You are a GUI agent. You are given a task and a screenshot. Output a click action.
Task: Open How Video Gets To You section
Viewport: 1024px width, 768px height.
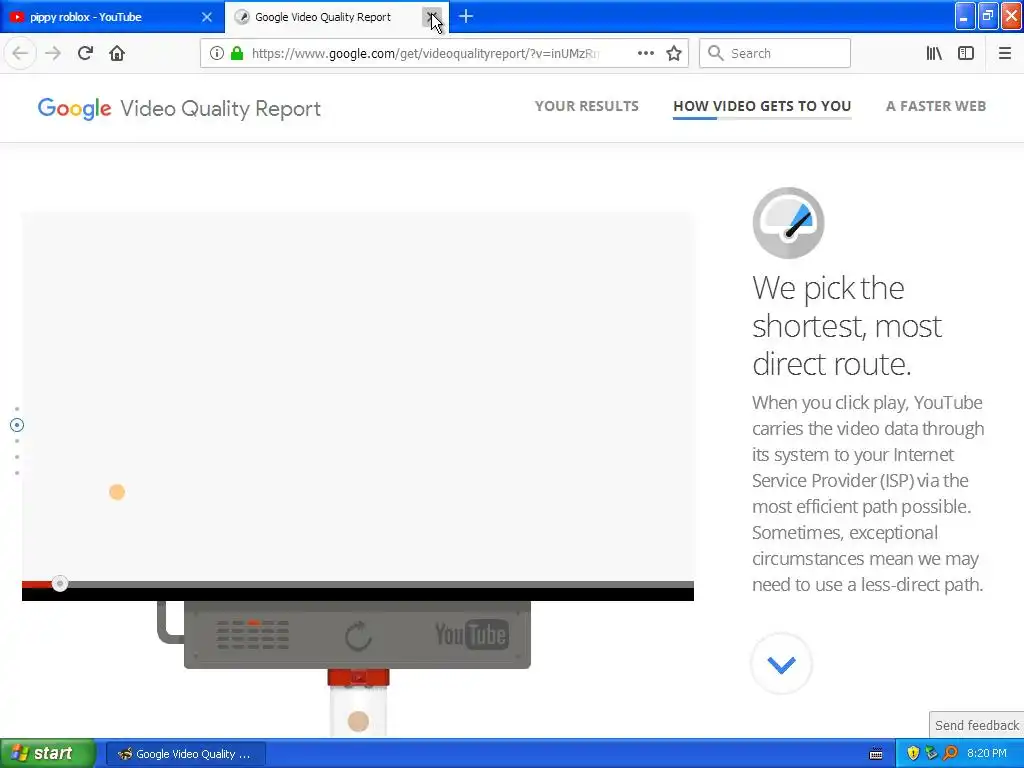click(762, 106)
